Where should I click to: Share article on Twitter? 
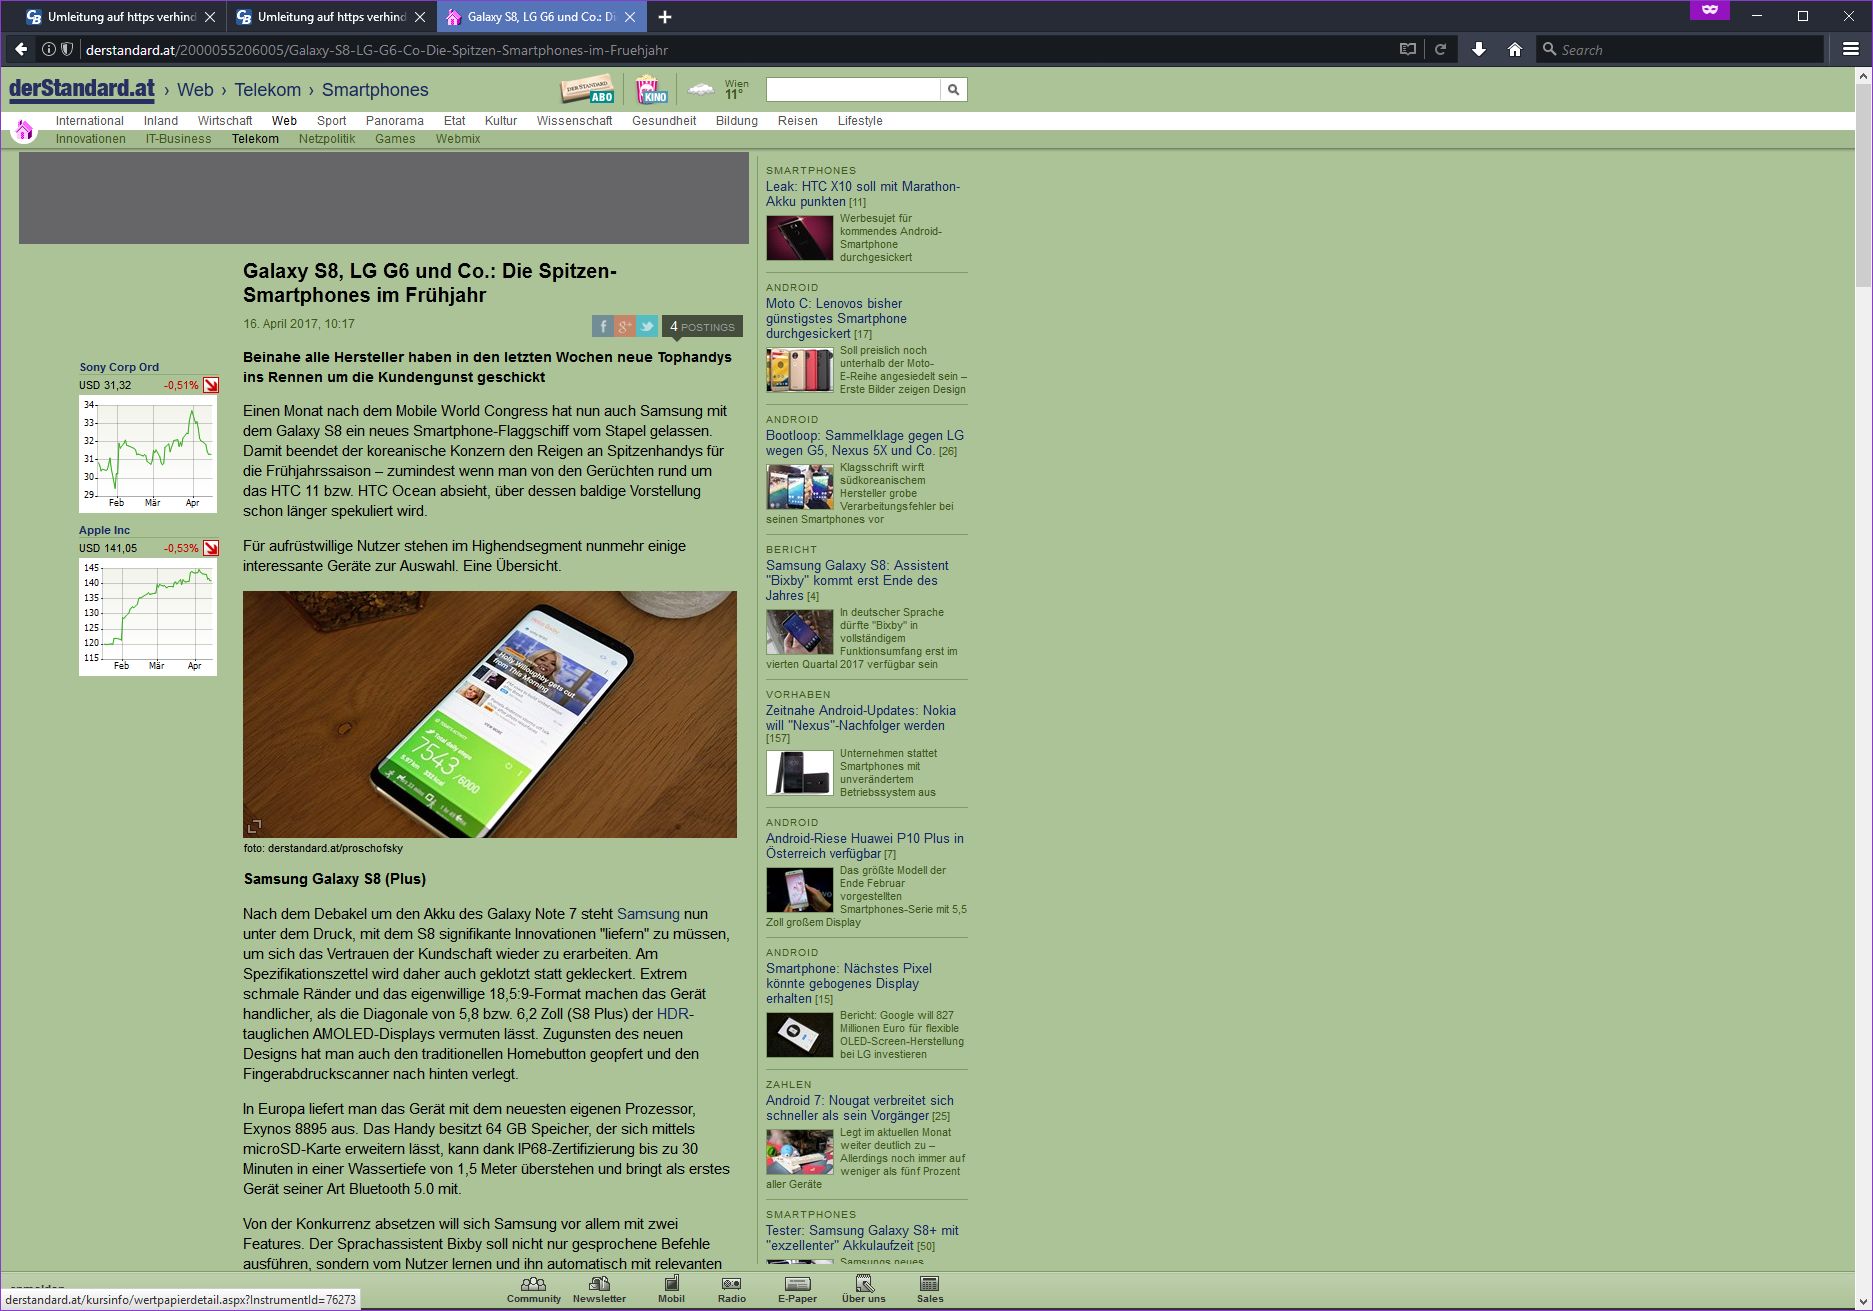coord(648,326)
